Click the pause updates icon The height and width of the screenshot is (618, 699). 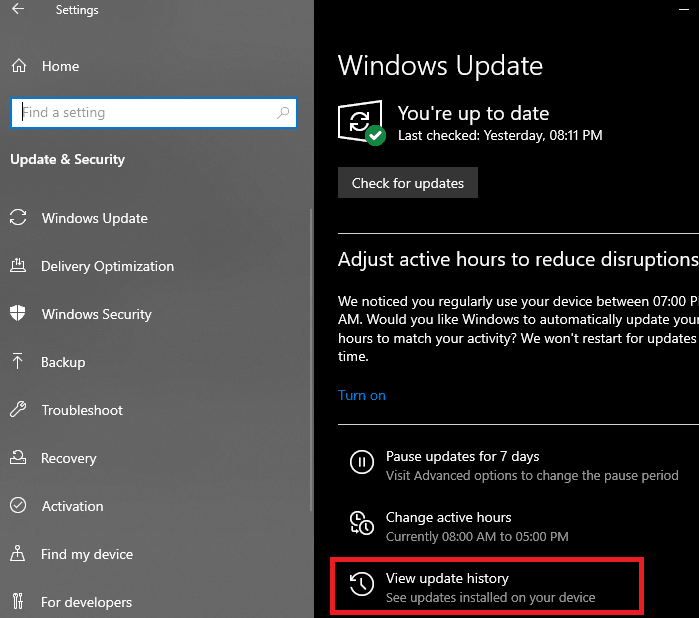(362, 462)
